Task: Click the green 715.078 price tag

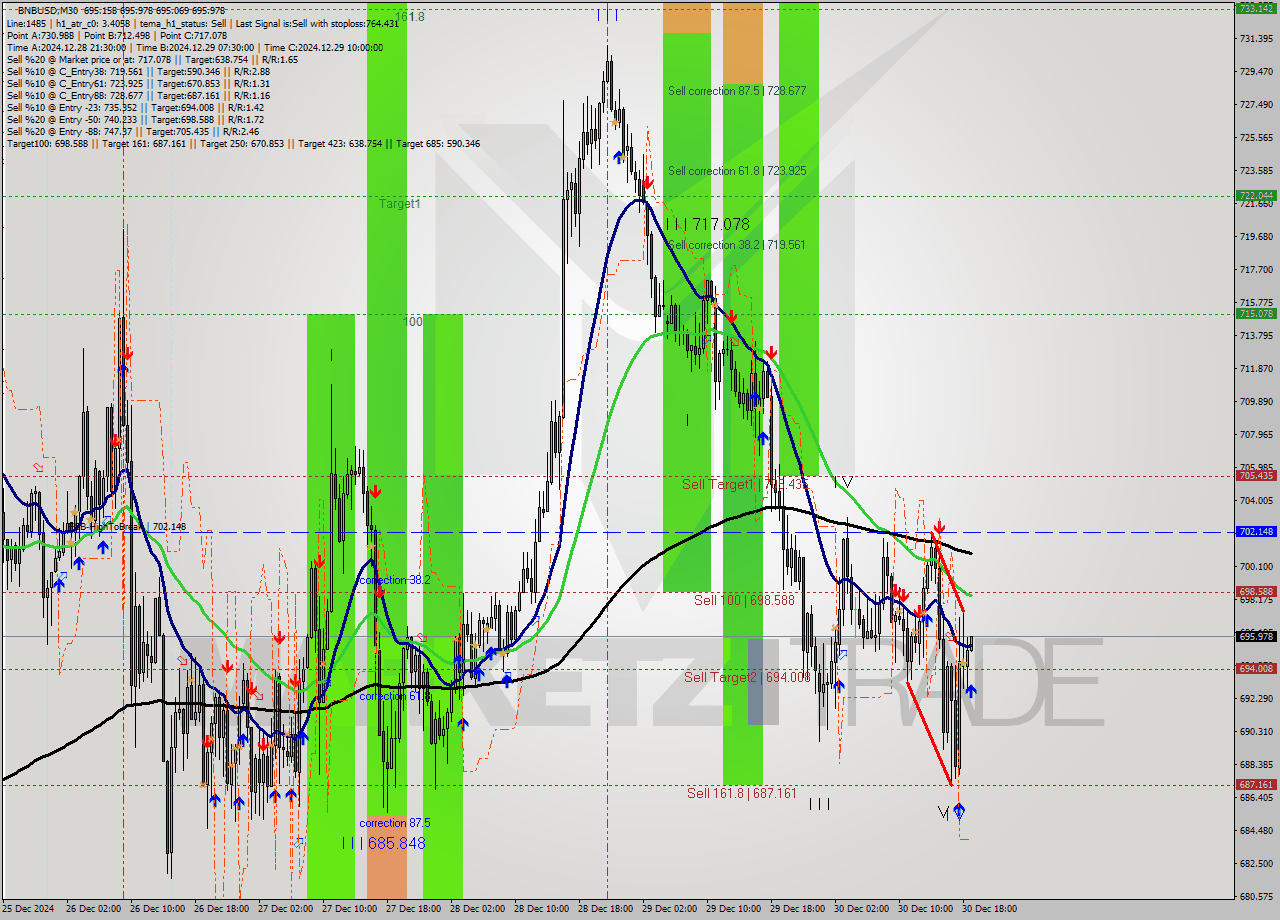Action: point(1256,313)
